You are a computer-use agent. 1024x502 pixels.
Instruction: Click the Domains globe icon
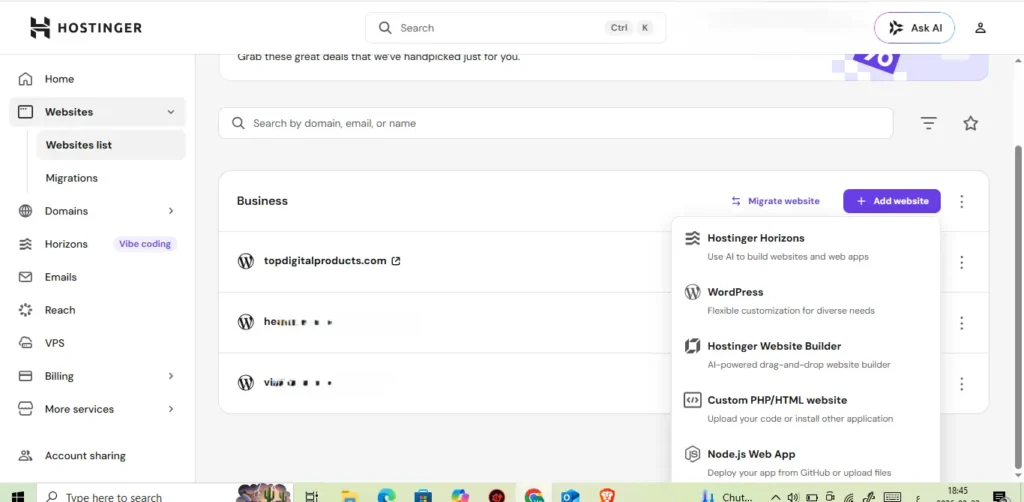click(25, 211)
